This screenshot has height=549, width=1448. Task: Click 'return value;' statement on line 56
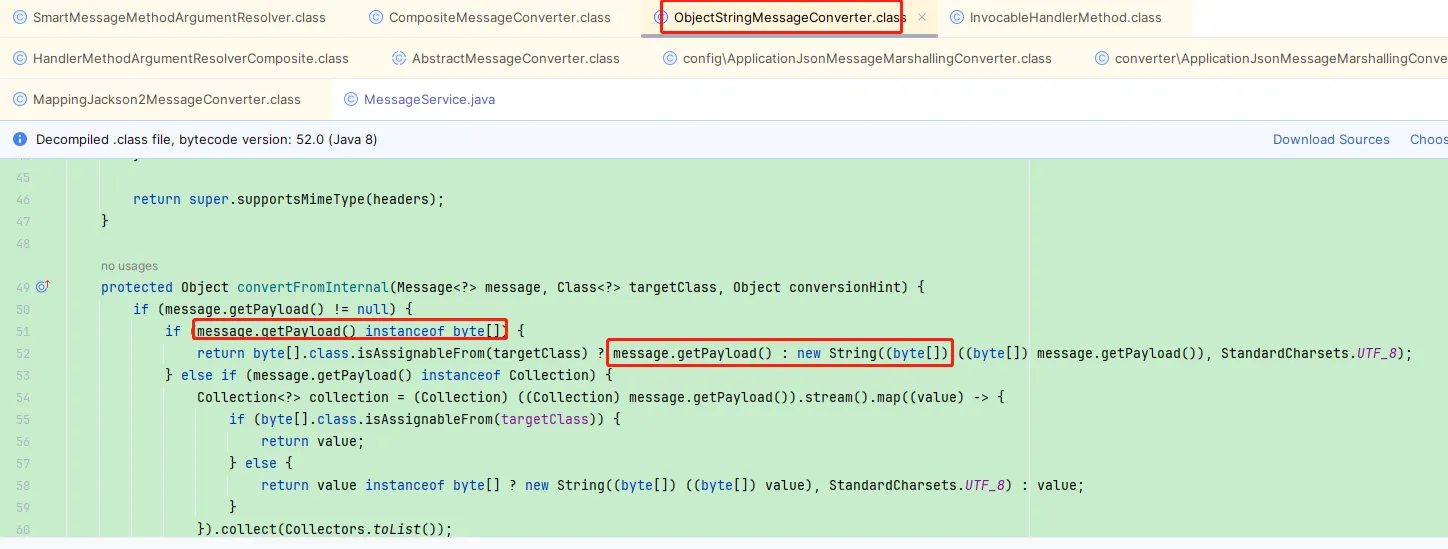point(313,441)
